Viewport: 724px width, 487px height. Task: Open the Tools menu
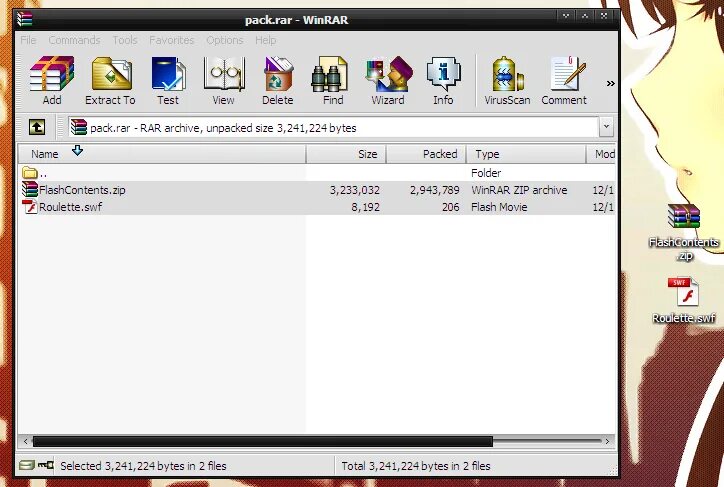(125, 40)
